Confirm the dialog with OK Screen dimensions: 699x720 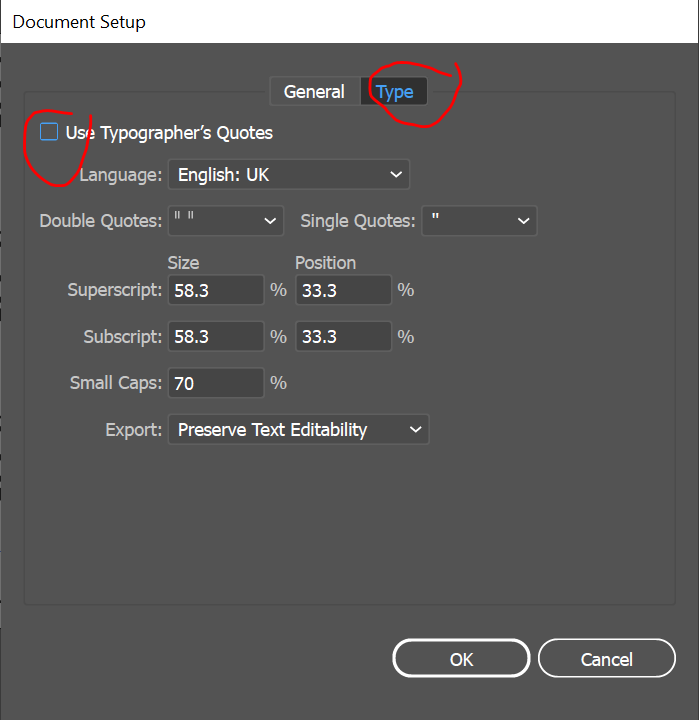[x=461, y=659]
